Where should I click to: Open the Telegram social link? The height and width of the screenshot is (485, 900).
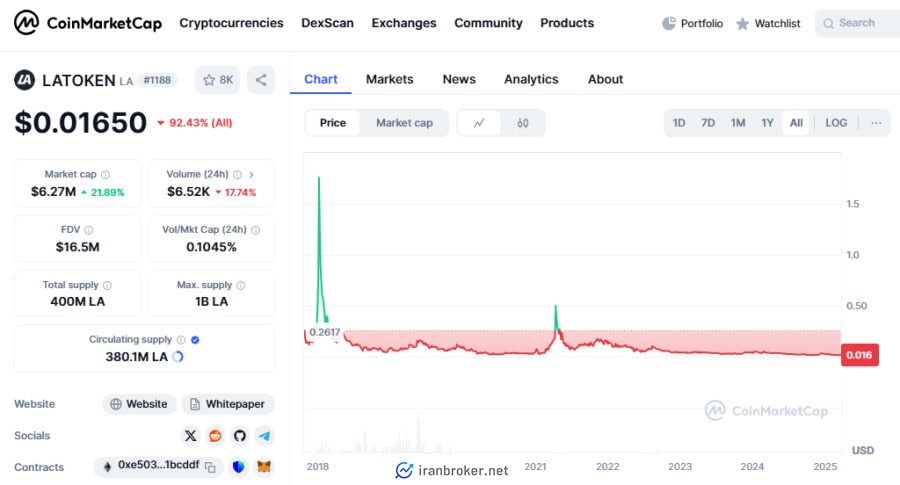(265, 436)
